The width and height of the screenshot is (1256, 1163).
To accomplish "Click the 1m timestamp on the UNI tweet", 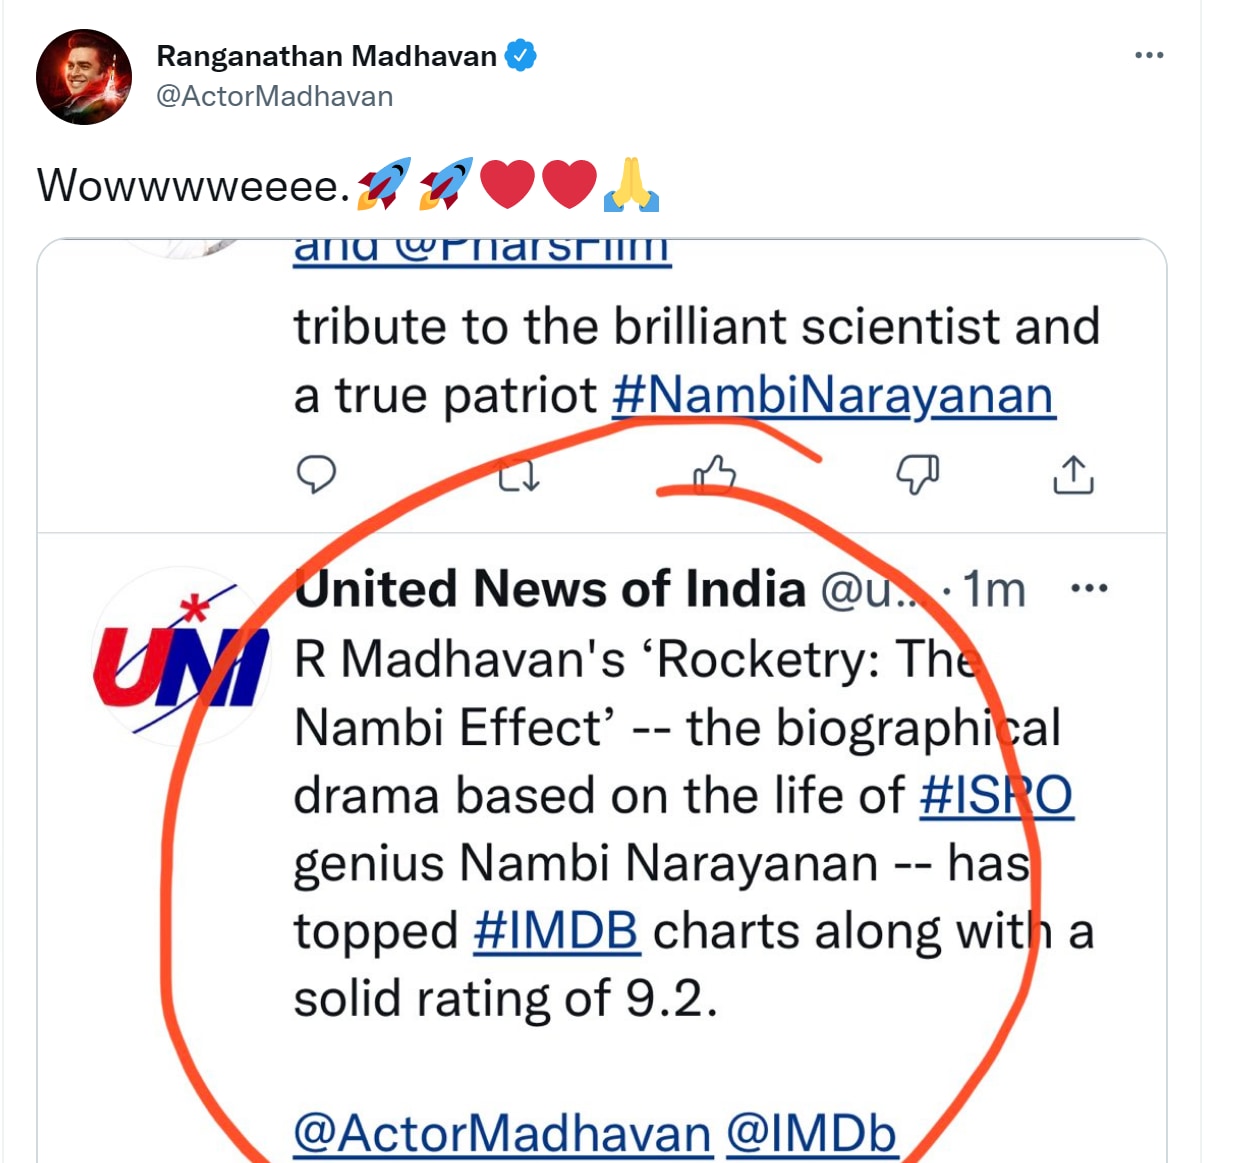I will pos(994,590).
